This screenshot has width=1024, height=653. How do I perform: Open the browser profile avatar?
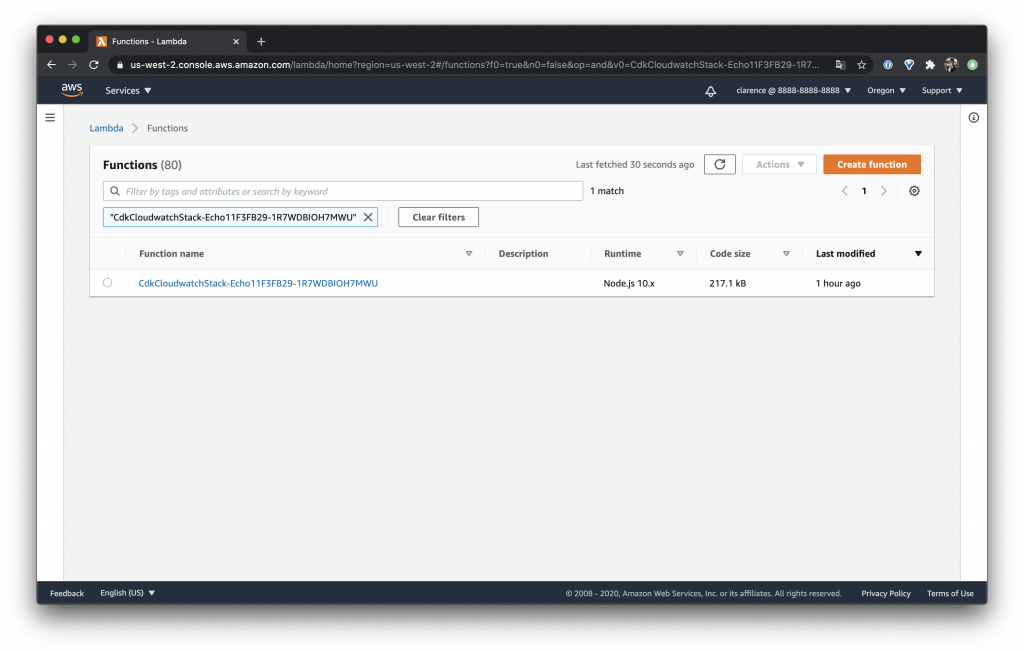[x=952, y=65]
